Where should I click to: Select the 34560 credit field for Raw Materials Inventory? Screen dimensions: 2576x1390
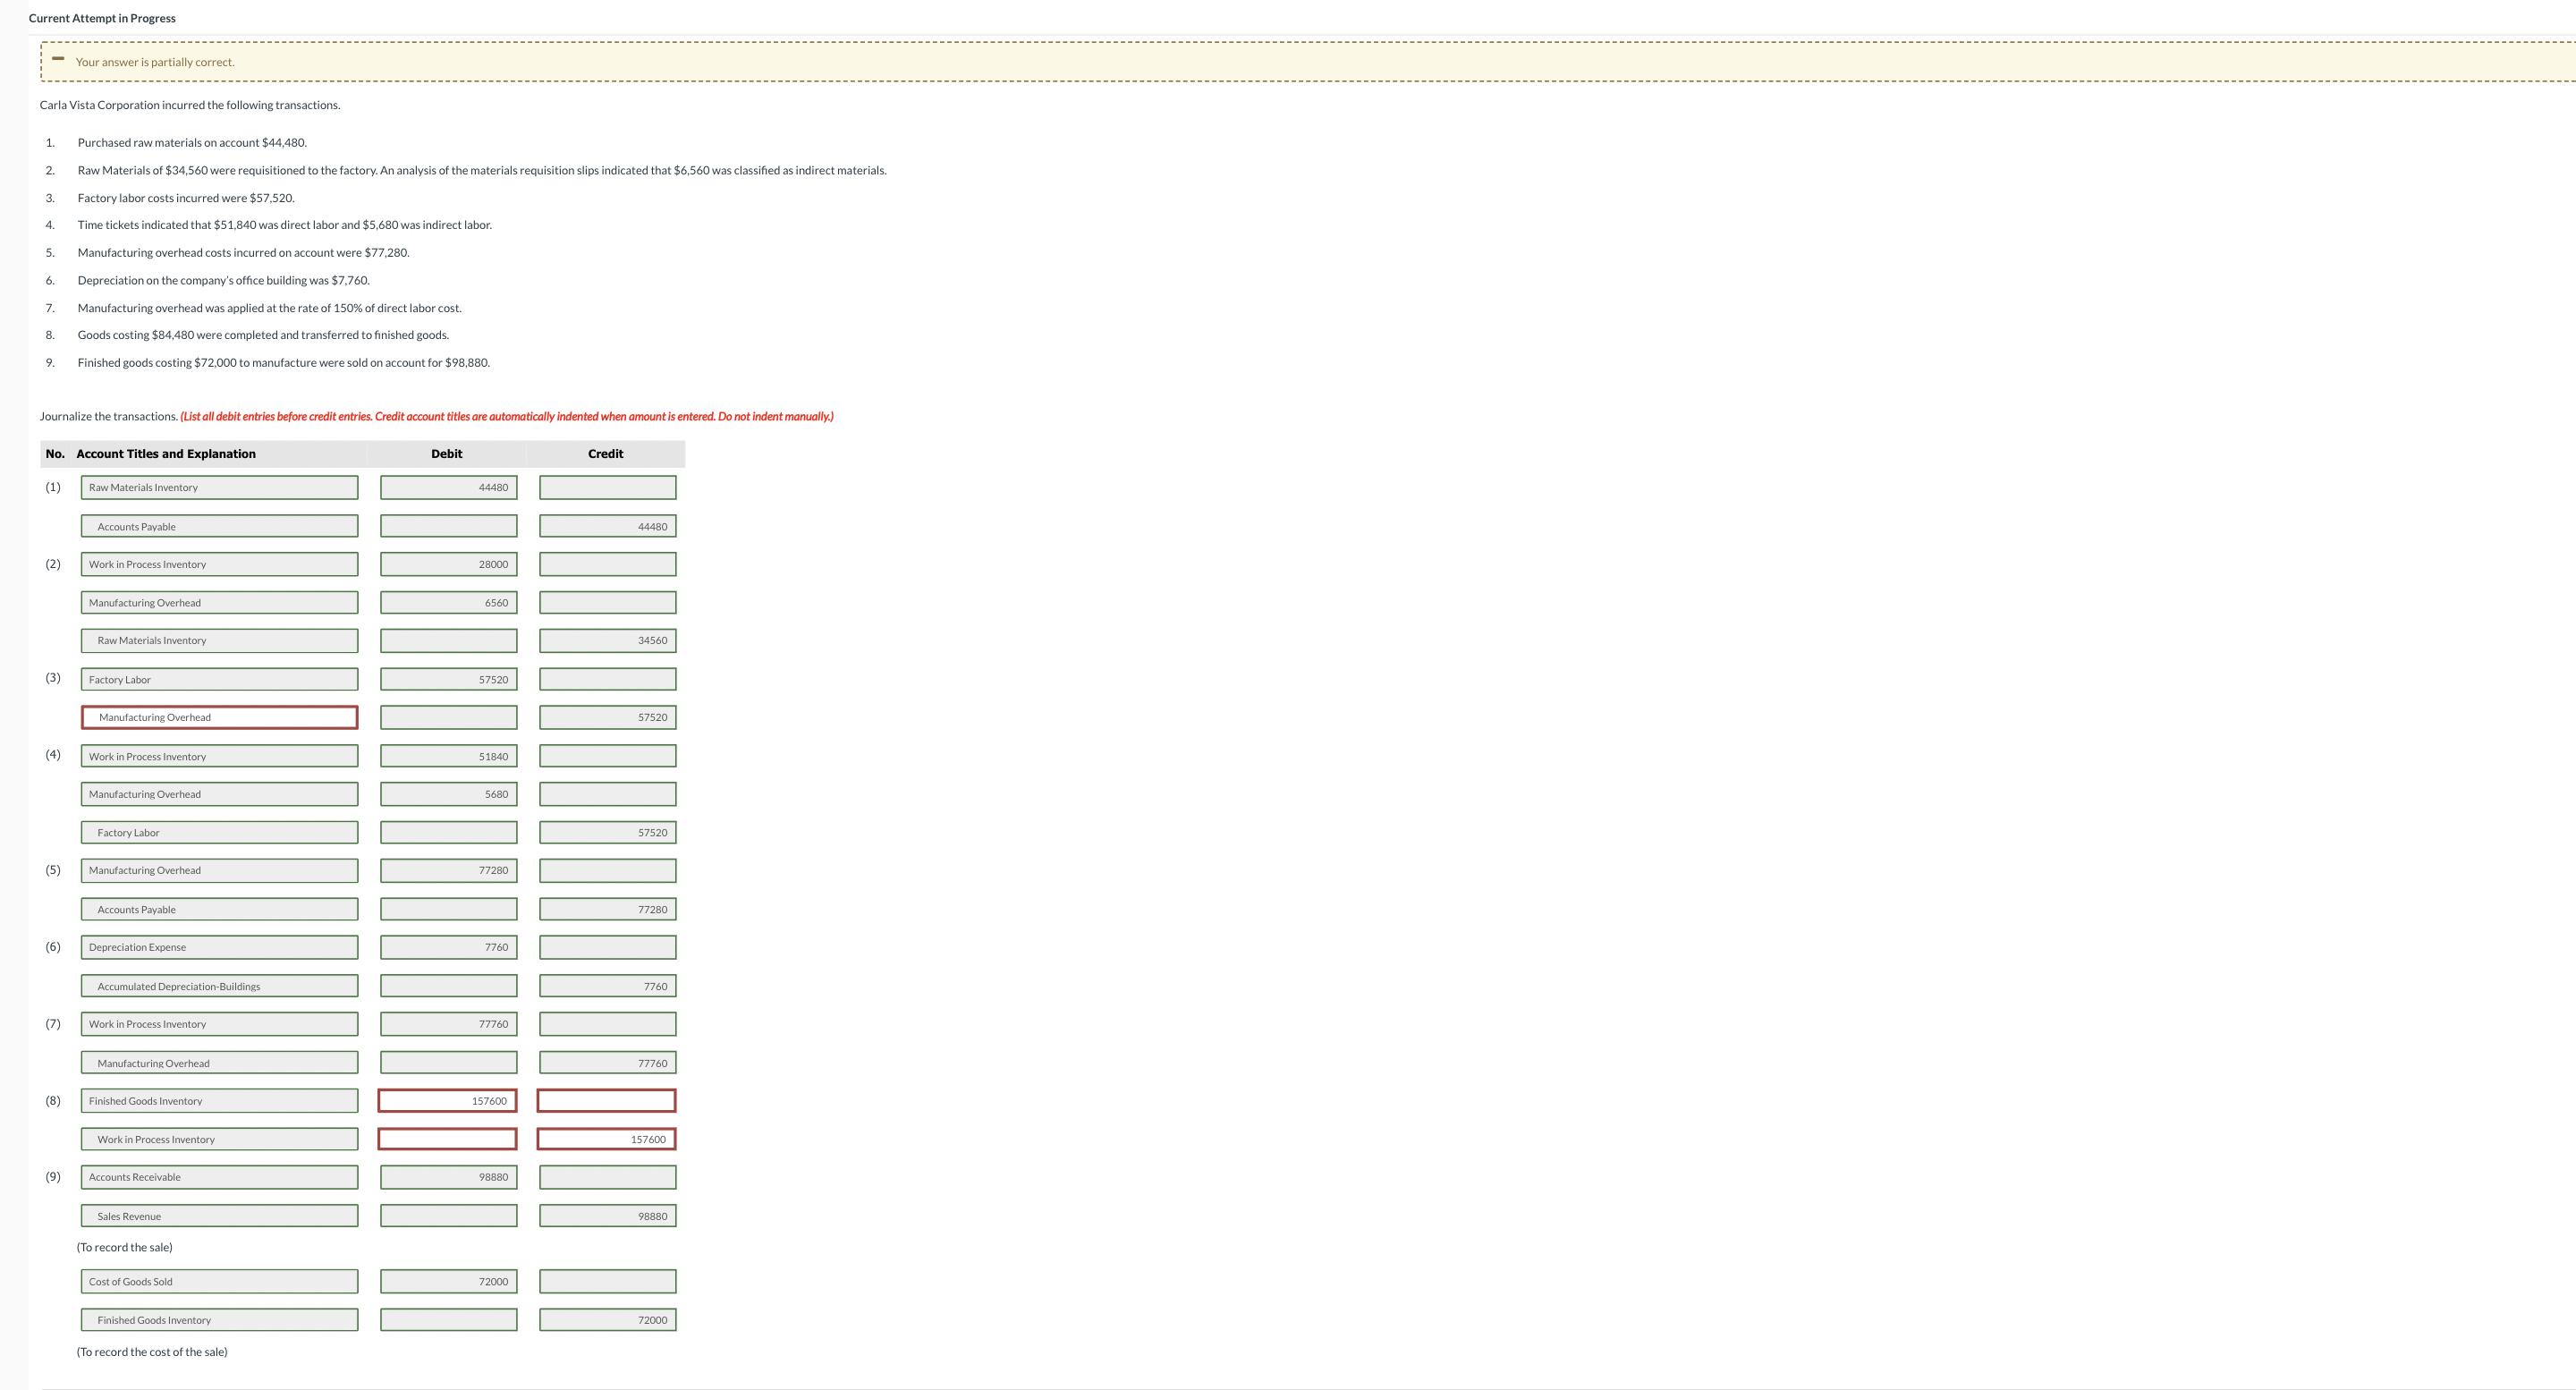point(607,640)
